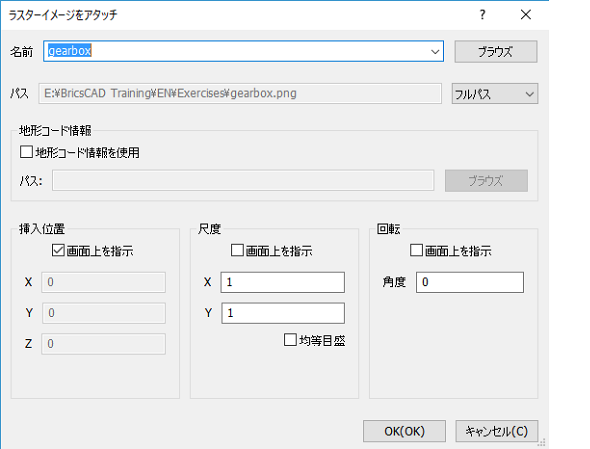This screenshot has width=590, height=449.
Task: Click the 尺度 X scale input field
Action: tap(283, 282)
